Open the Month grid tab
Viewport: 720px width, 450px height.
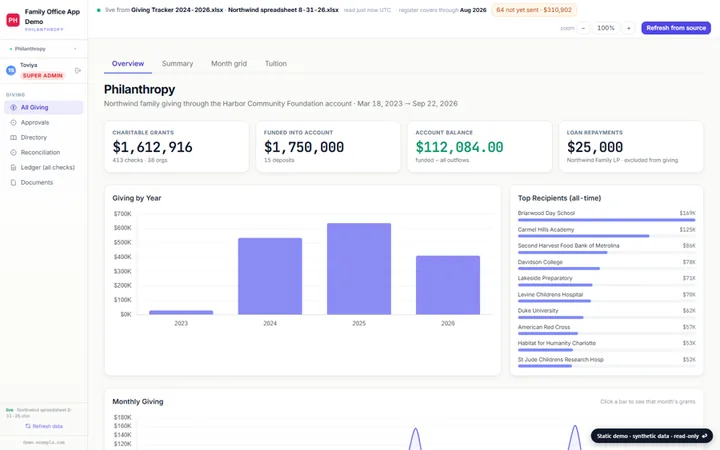pyautogui.click(x=229, y=64)
